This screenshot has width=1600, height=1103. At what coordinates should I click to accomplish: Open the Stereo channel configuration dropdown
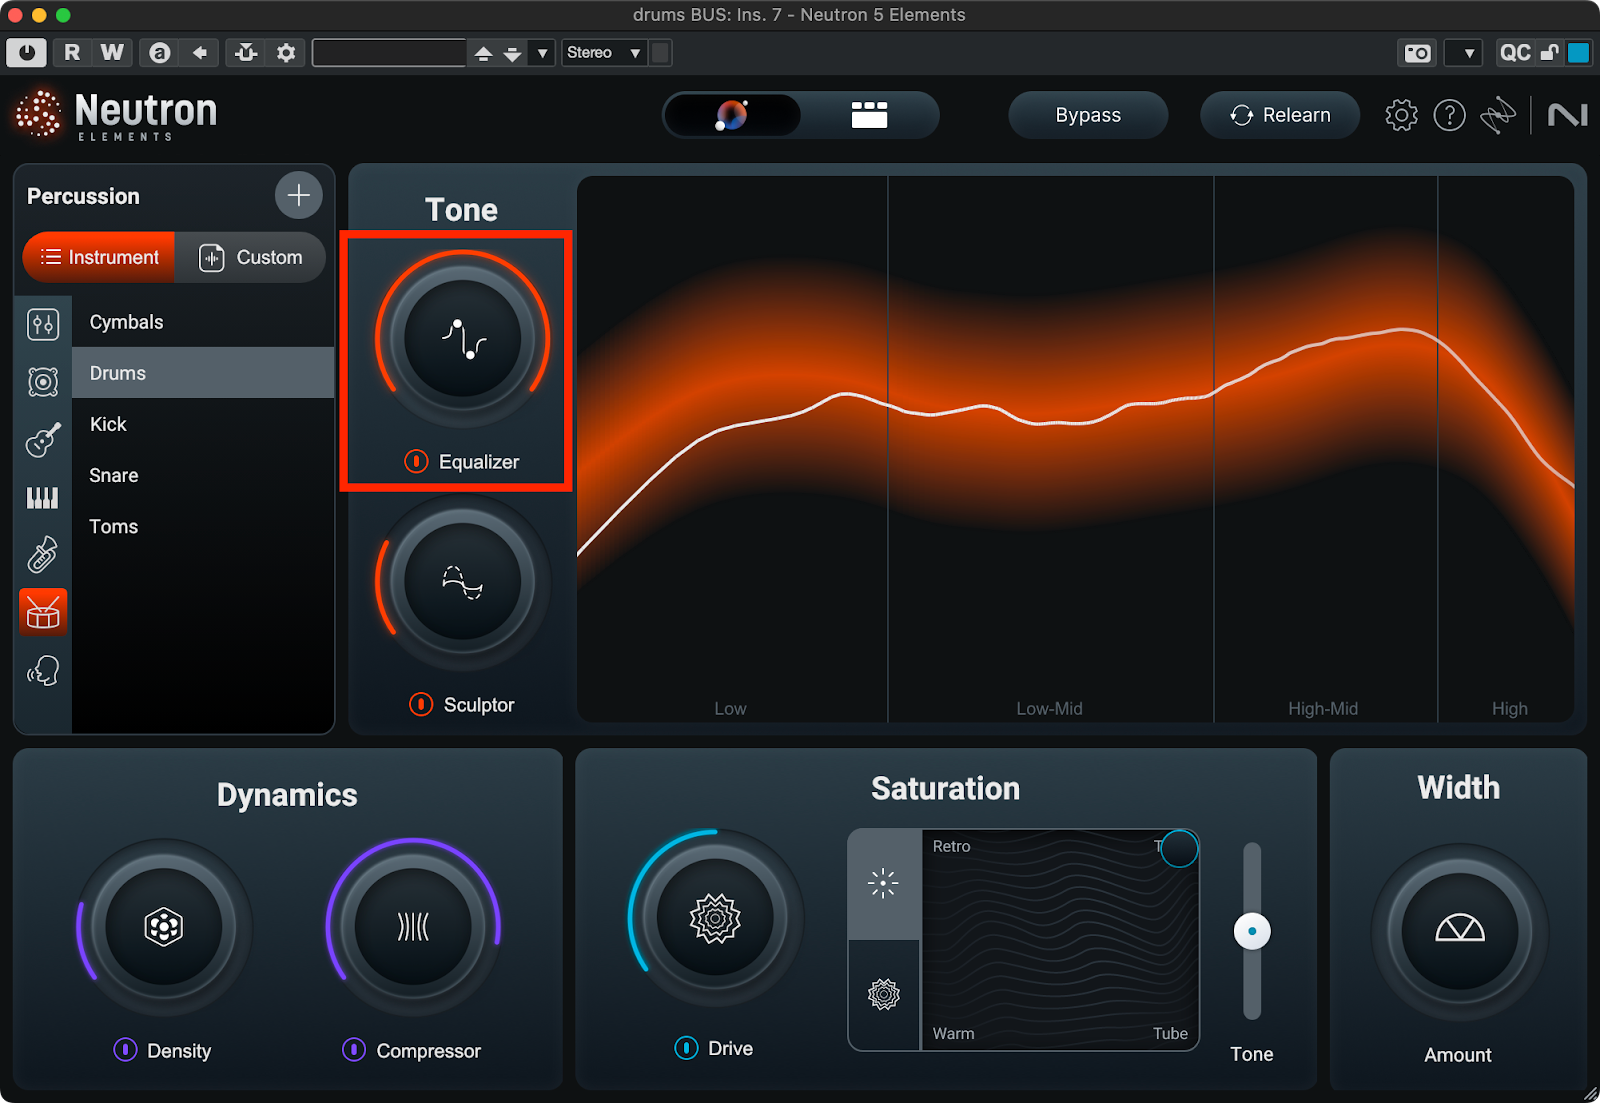(604, 53)
